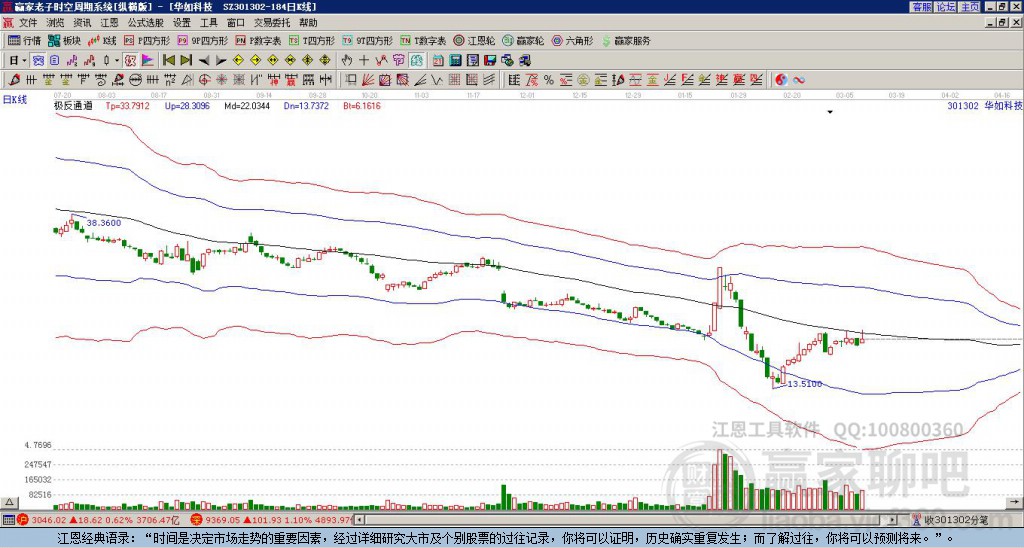Click the Tp=33.7912 indicator value

pos(127,106)
